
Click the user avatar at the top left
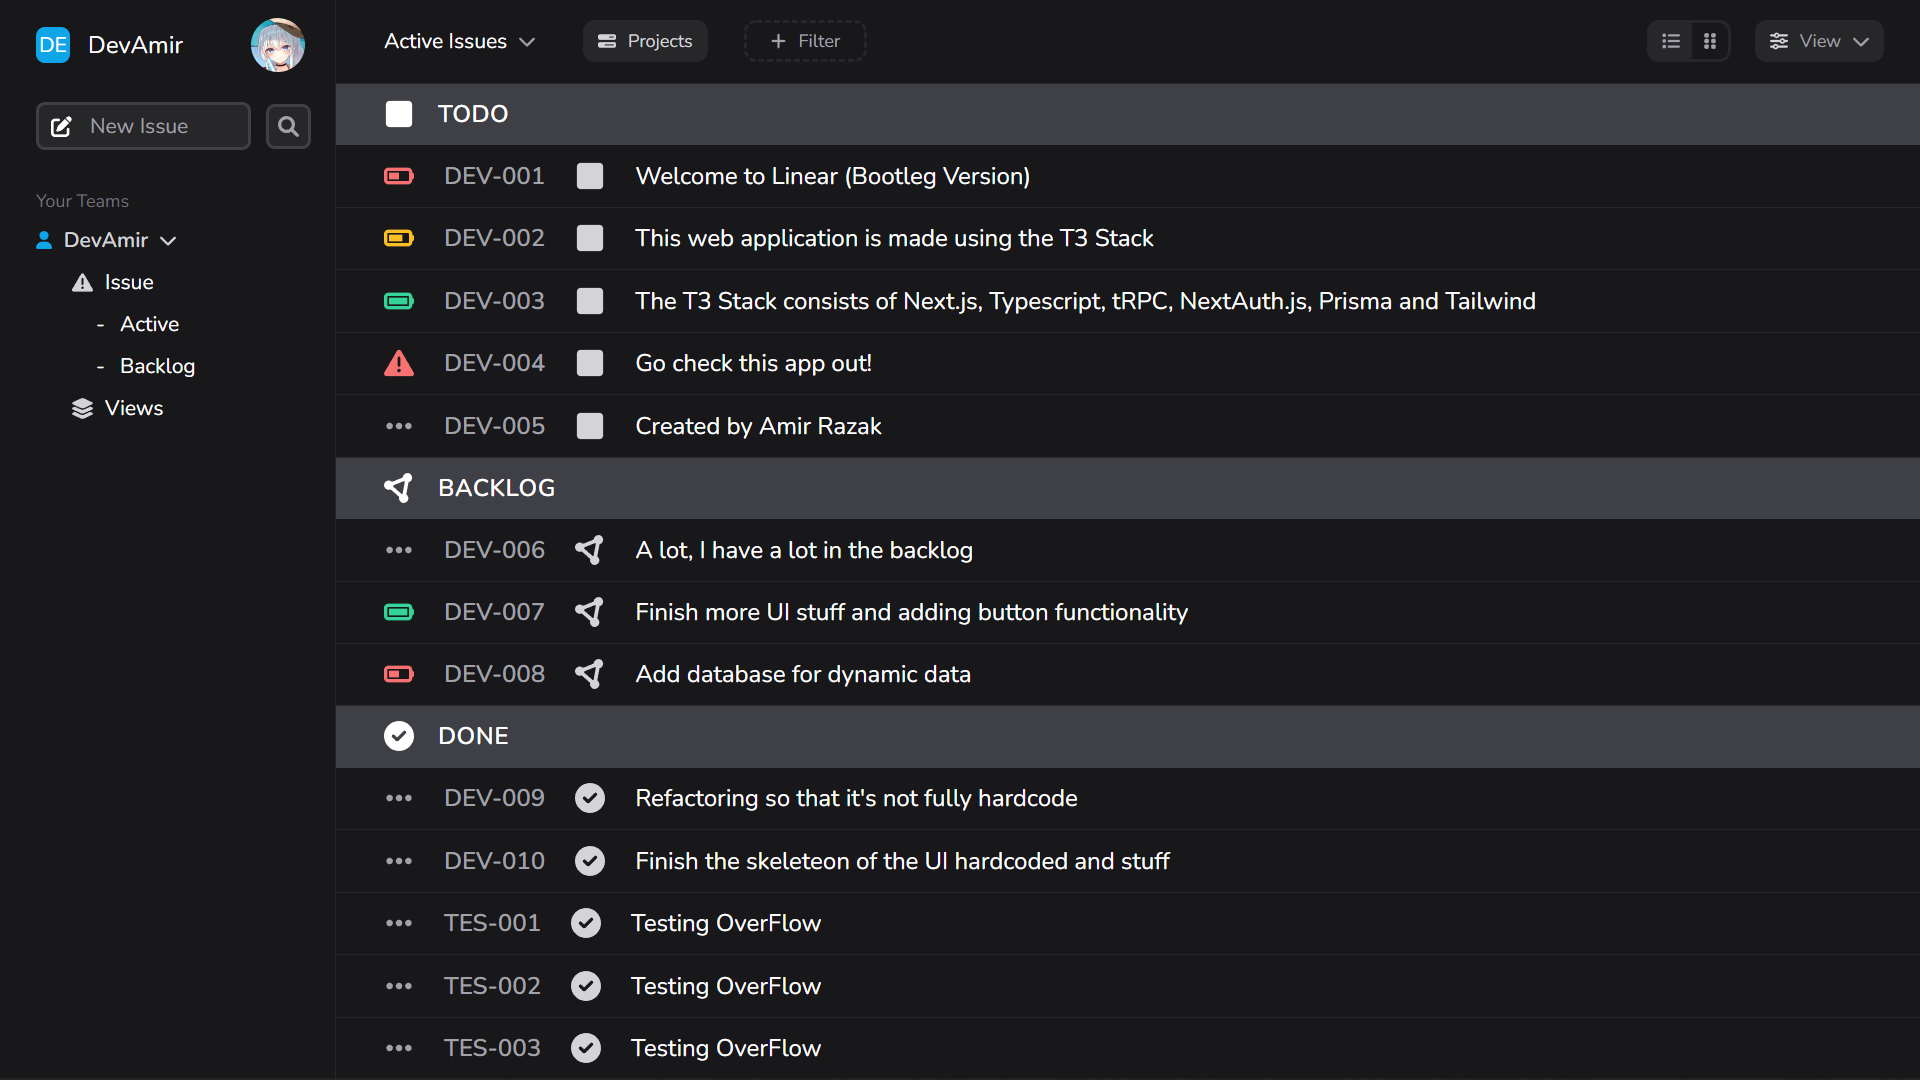(x=278, y=44)
